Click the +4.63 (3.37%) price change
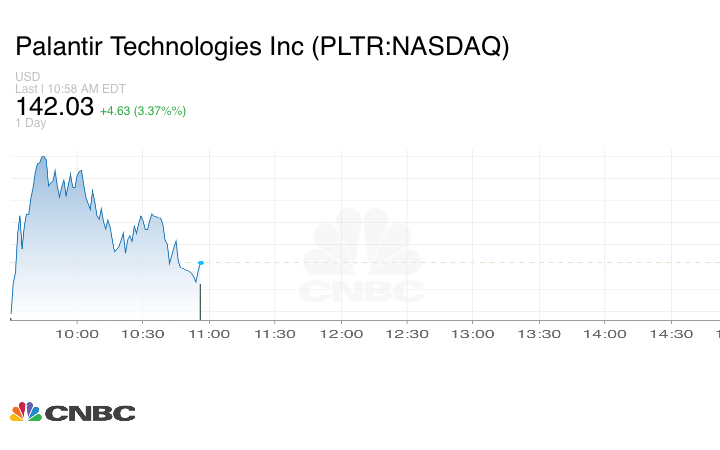 [x=143, y=110]
